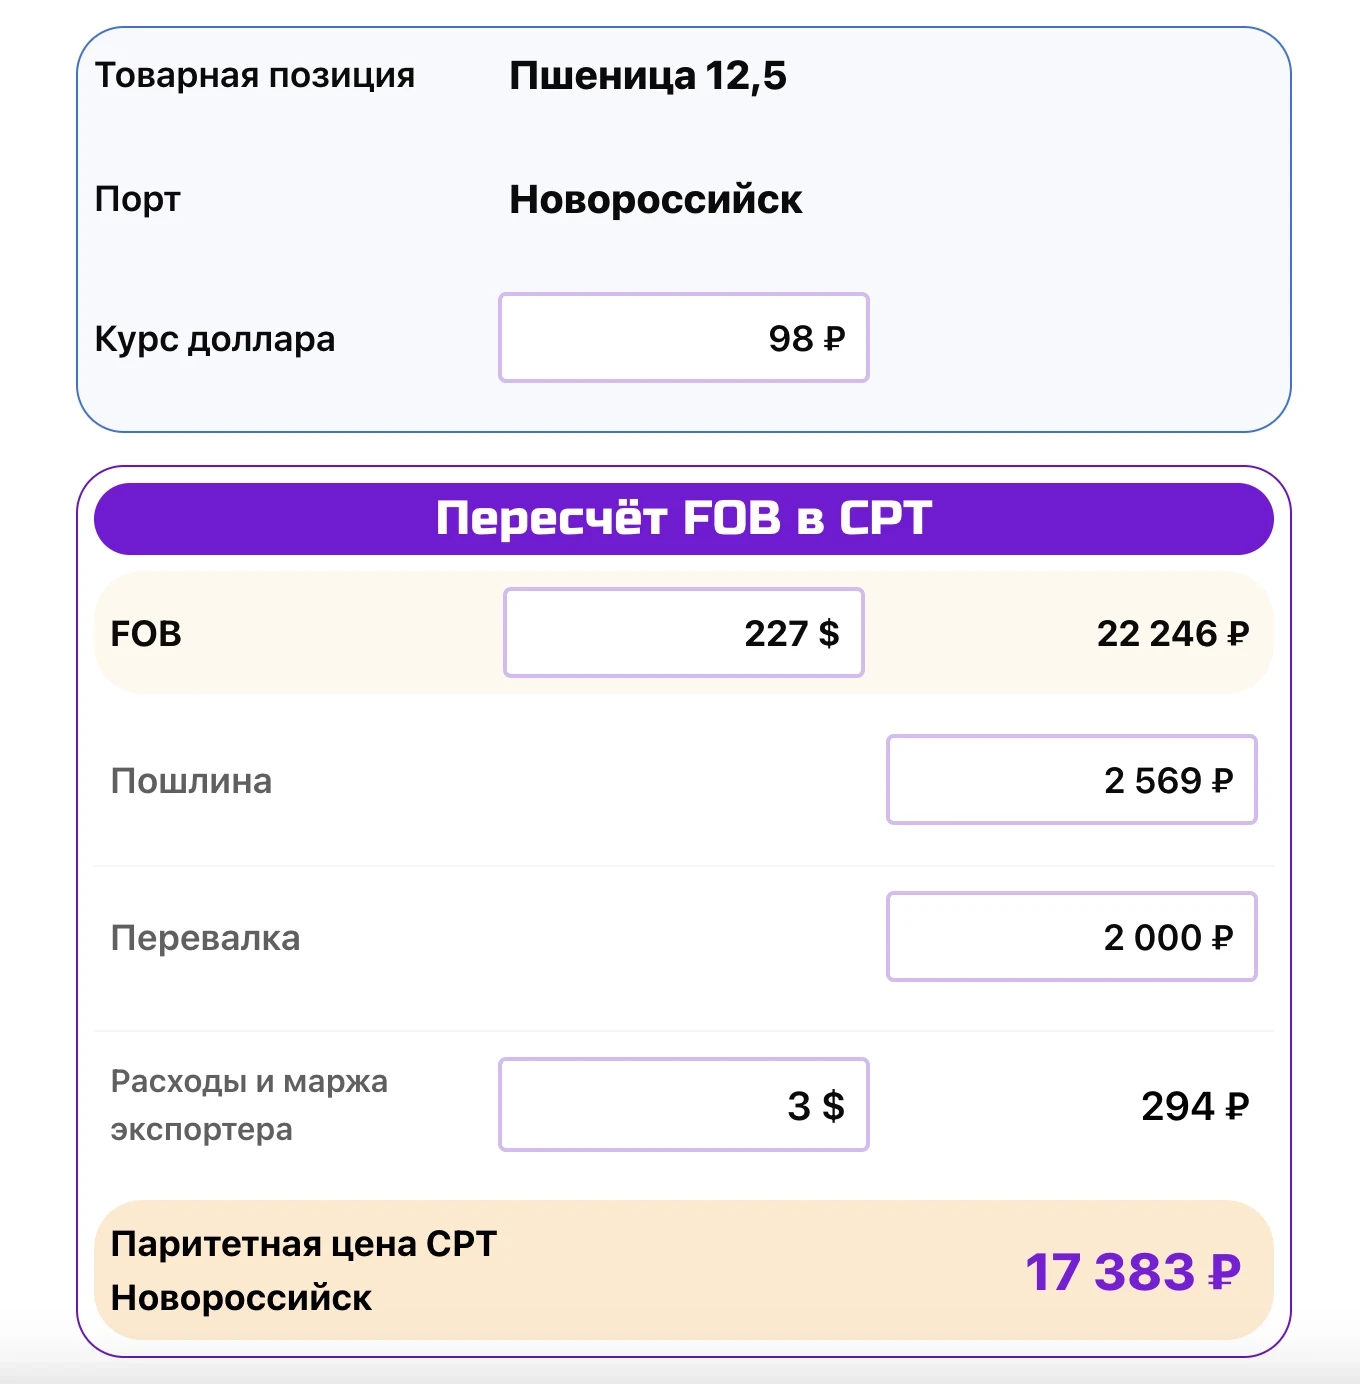The width and height of the screenshot is (1360, 1384).
Task: Click the Пошлина duty input field
Action: point(1071,780)
